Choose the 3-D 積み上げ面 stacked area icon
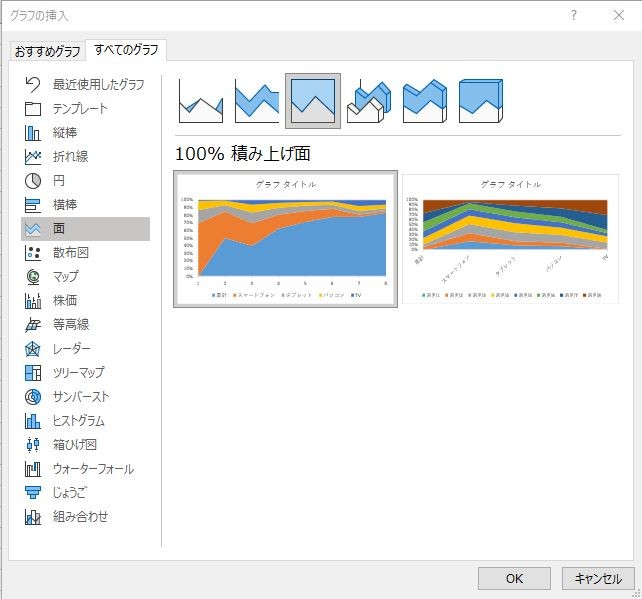Viewport: 642px width, 599px height. coord(425,101)
